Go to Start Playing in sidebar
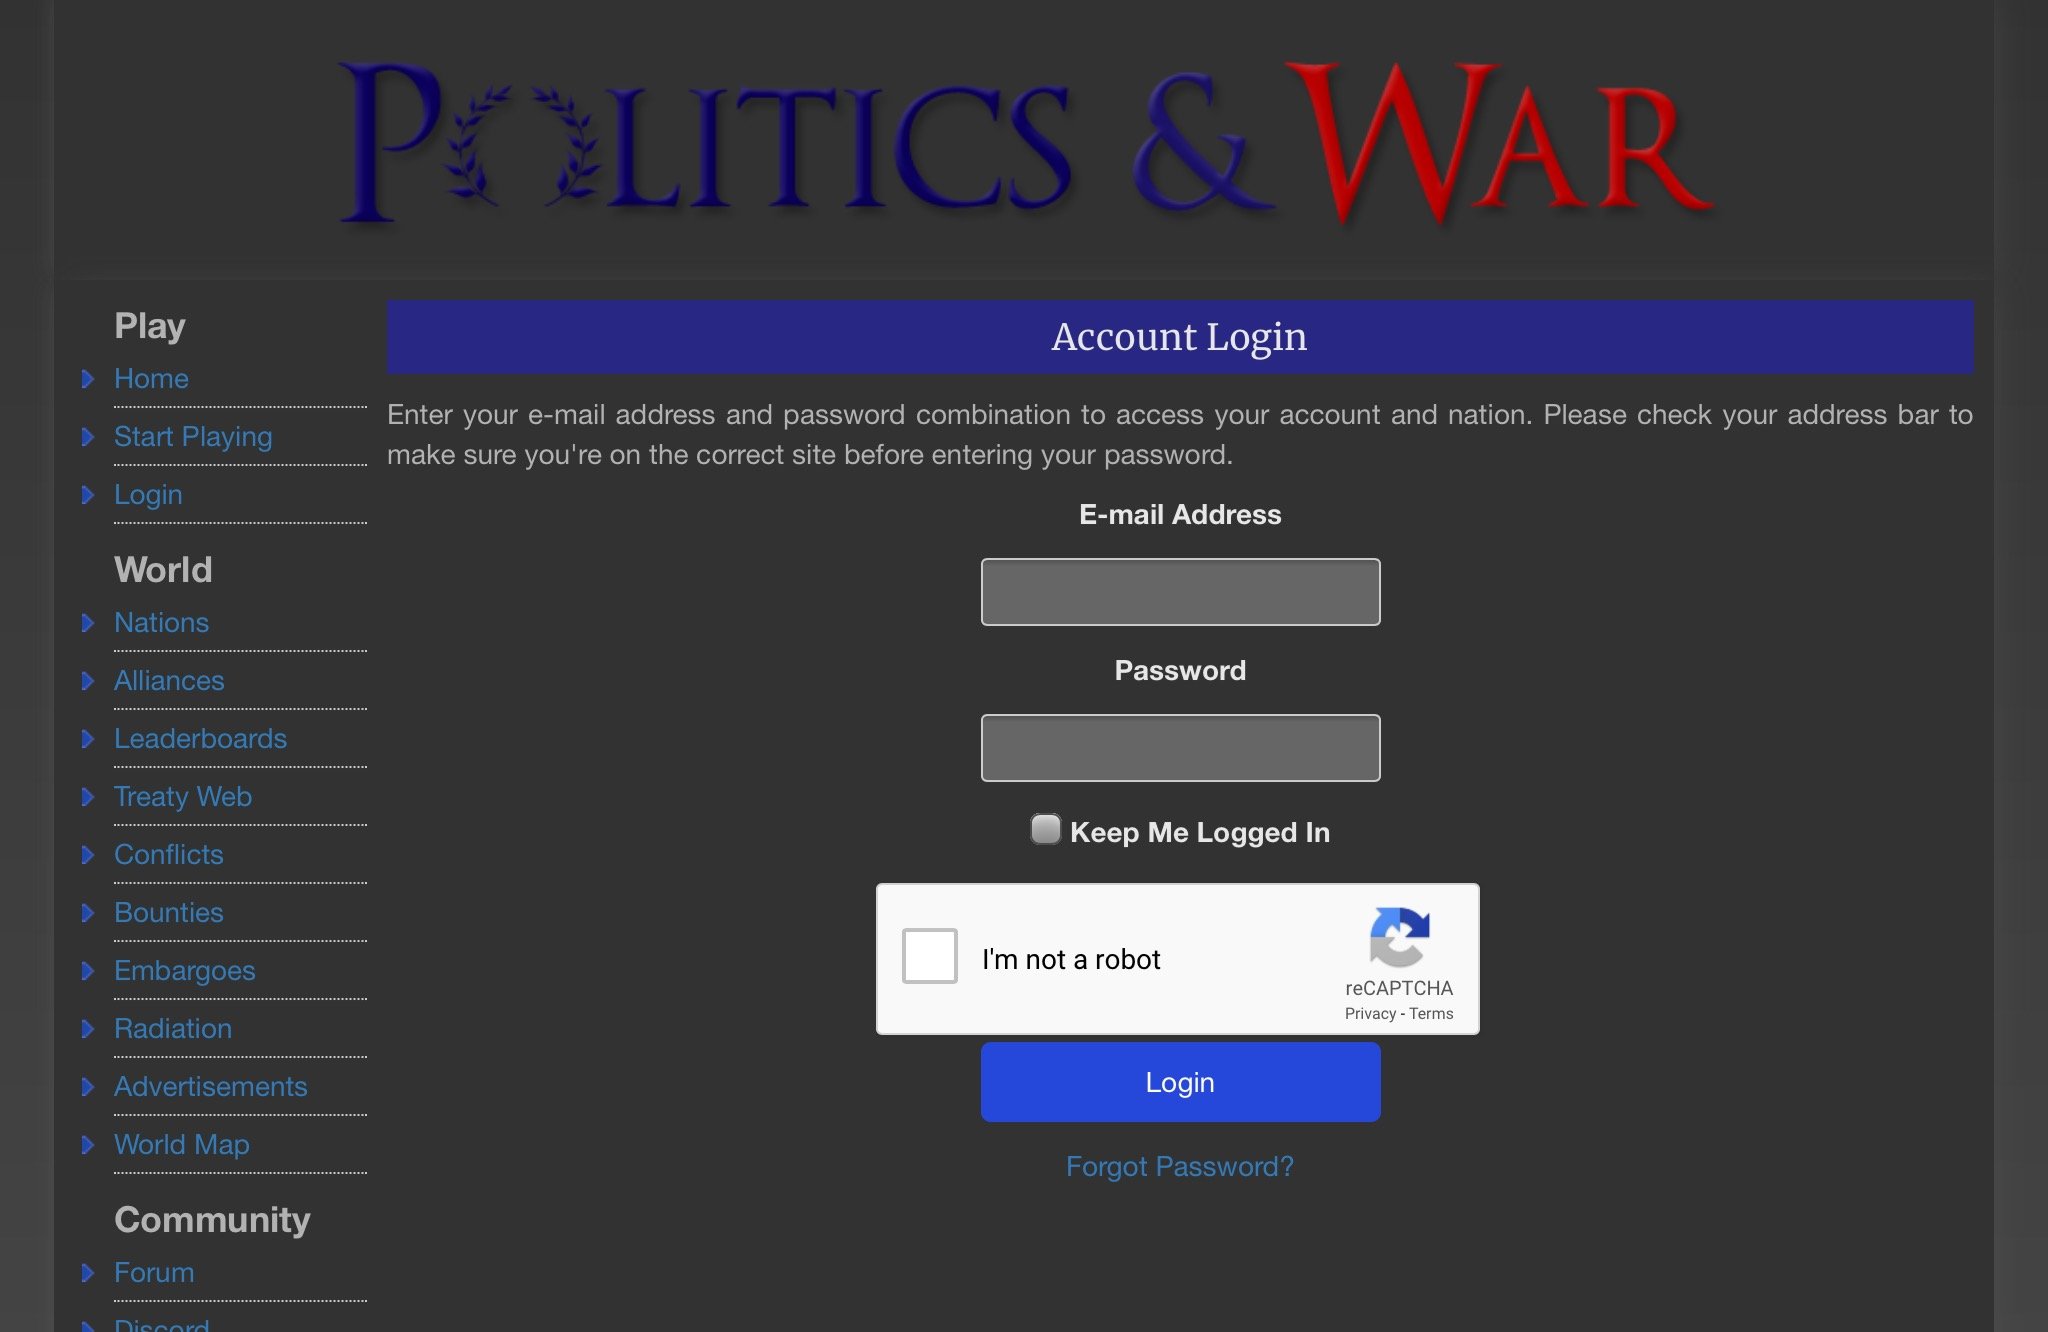Image resolution: width=2048 pixels, height=1332 pixels. pyautogui.click(x=193, y=437)
